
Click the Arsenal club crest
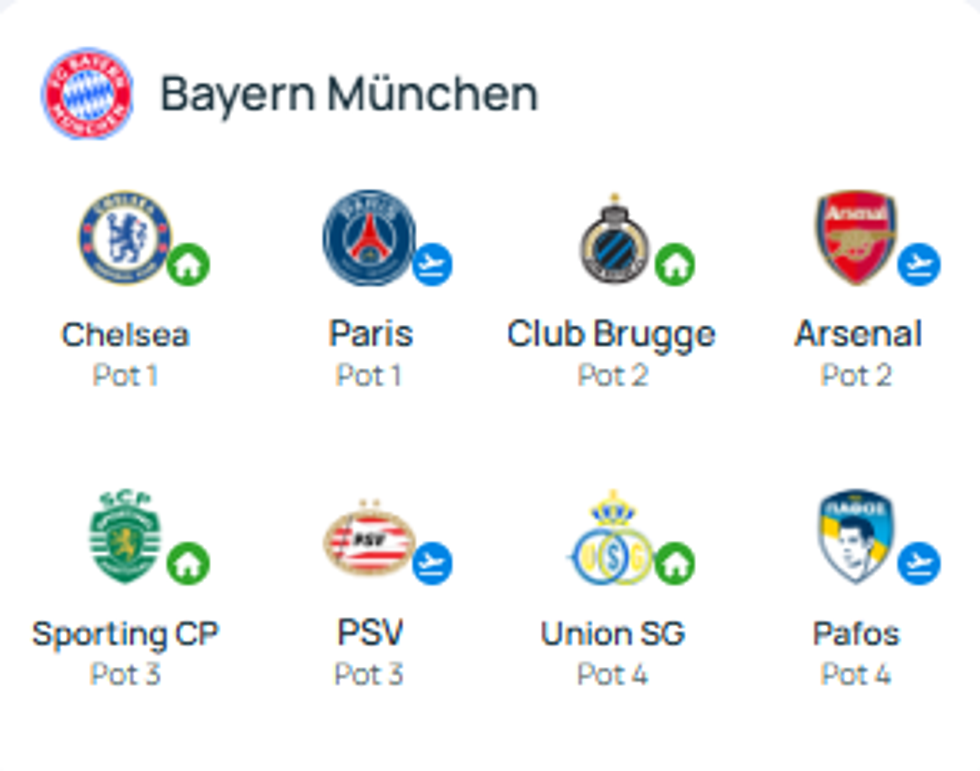(x=856, y=238)
